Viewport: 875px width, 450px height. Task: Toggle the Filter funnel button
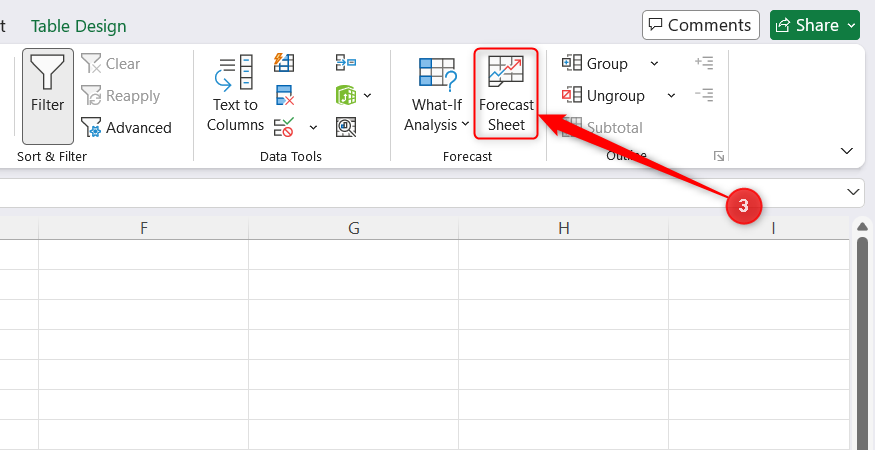47,96
